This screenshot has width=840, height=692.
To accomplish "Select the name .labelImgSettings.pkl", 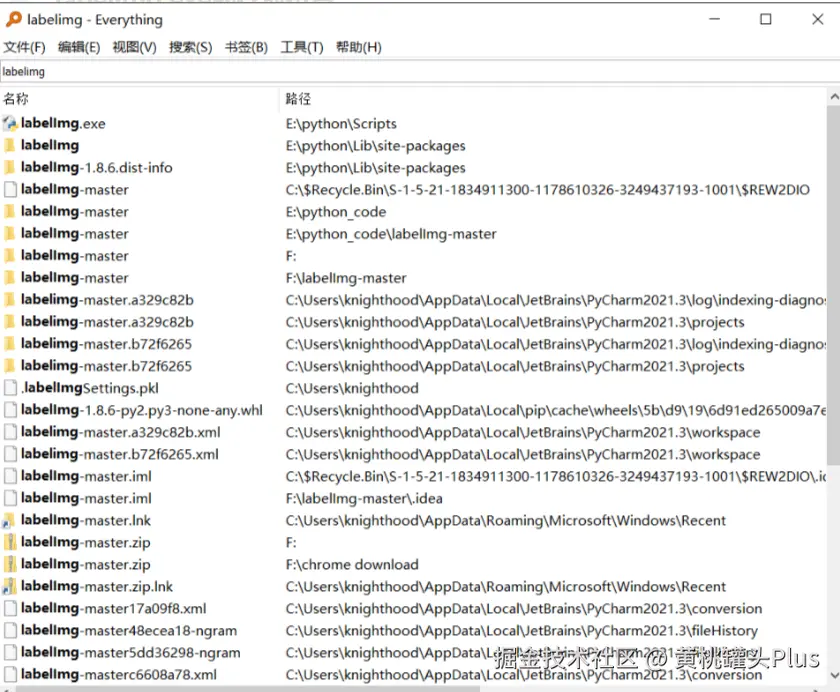I will (89, 388).
